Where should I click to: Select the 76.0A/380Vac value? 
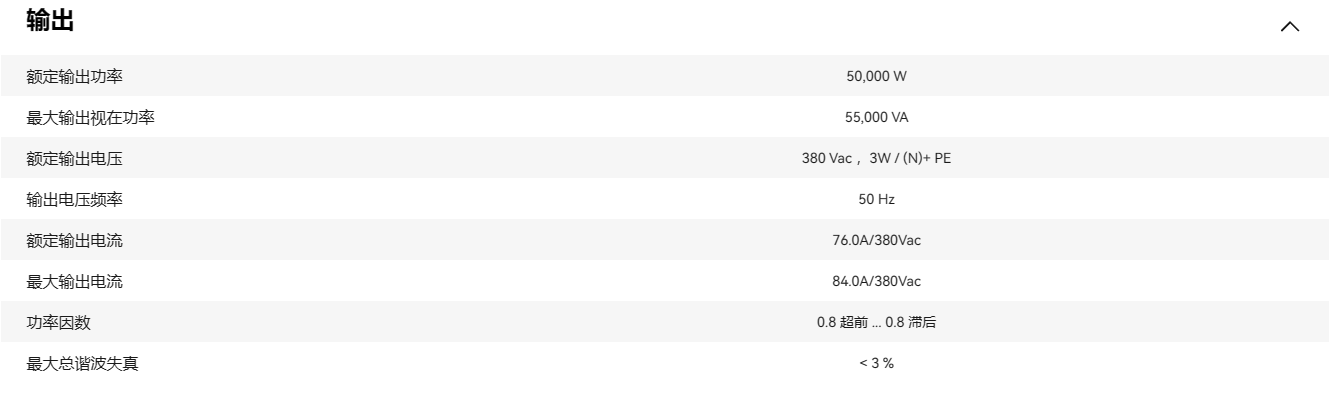point(876,241)
